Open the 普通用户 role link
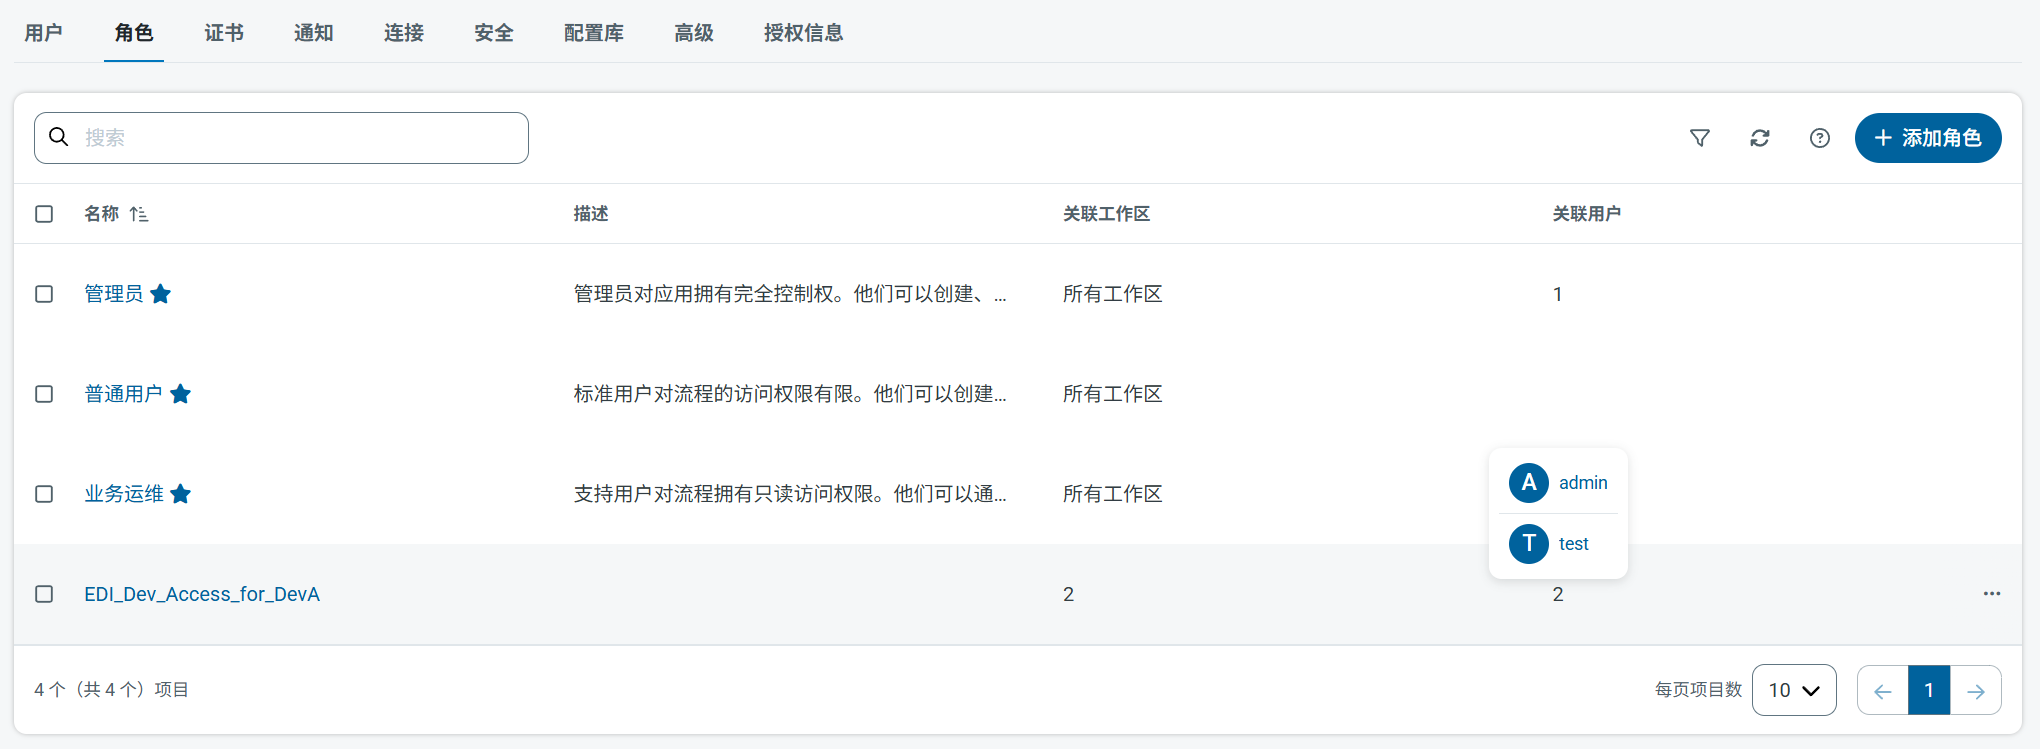 click(x=123, y=394)
